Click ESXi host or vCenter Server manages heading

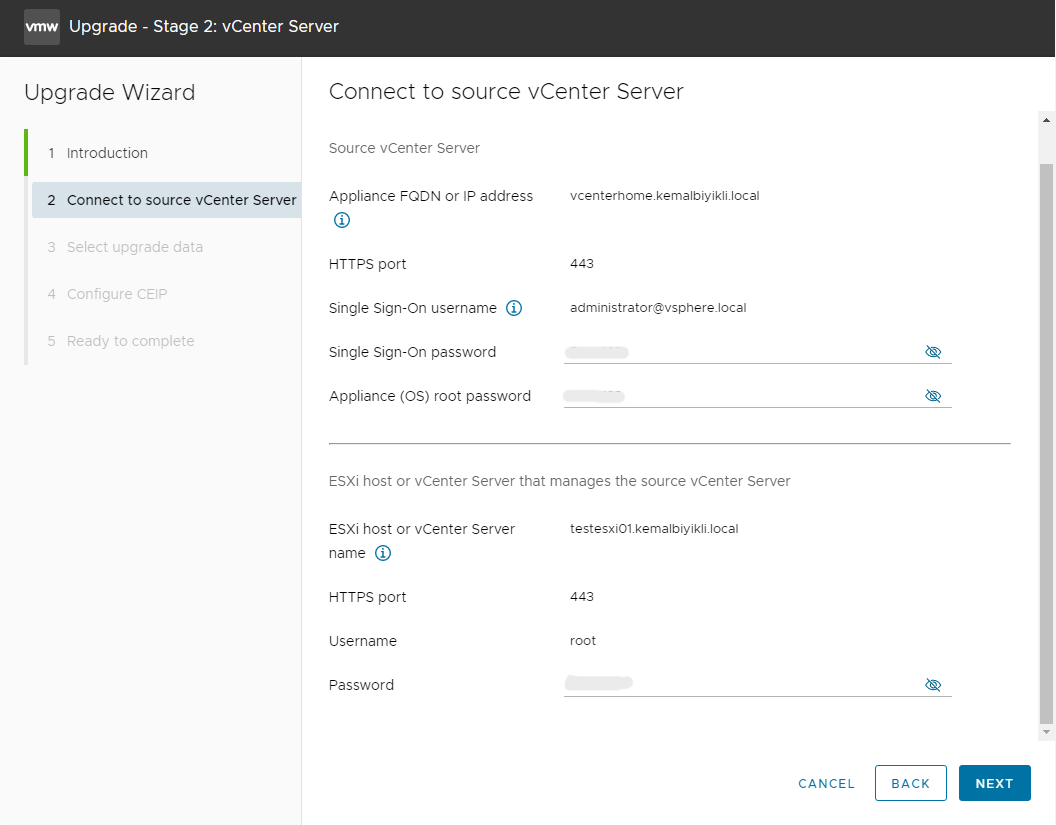(559, 481)
